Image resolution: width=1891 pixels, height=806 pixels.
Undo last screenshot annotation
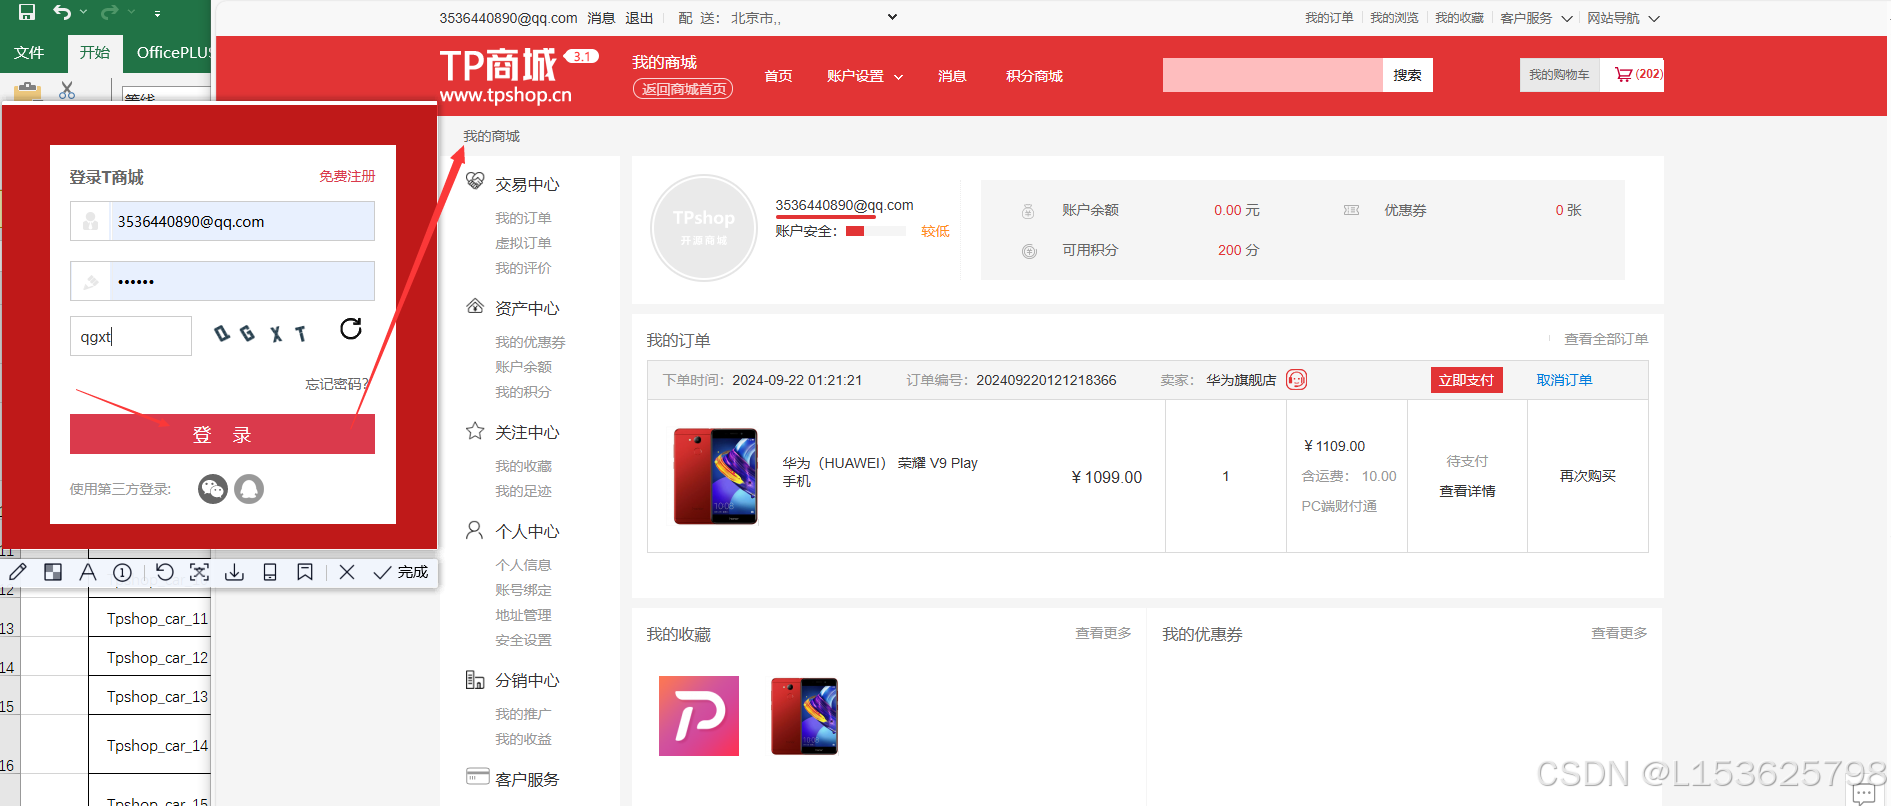[x=165, y=572]
